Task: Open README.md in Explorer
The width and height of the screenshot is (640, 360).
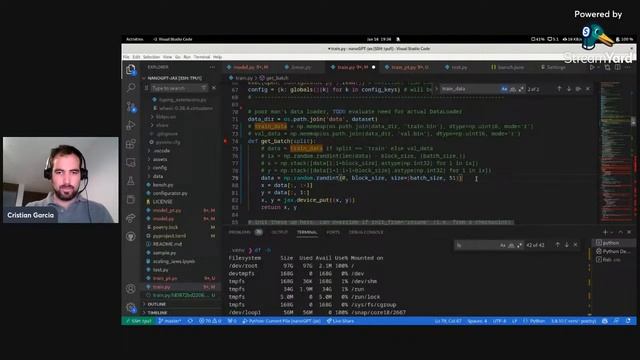Action: 167,244
